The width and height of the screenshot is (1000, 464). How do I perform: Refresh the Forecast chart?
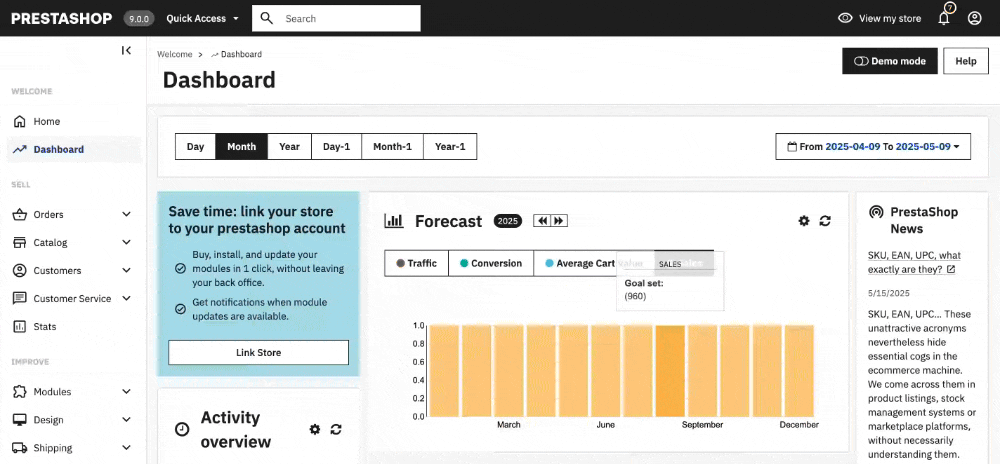tap(825, 221)
